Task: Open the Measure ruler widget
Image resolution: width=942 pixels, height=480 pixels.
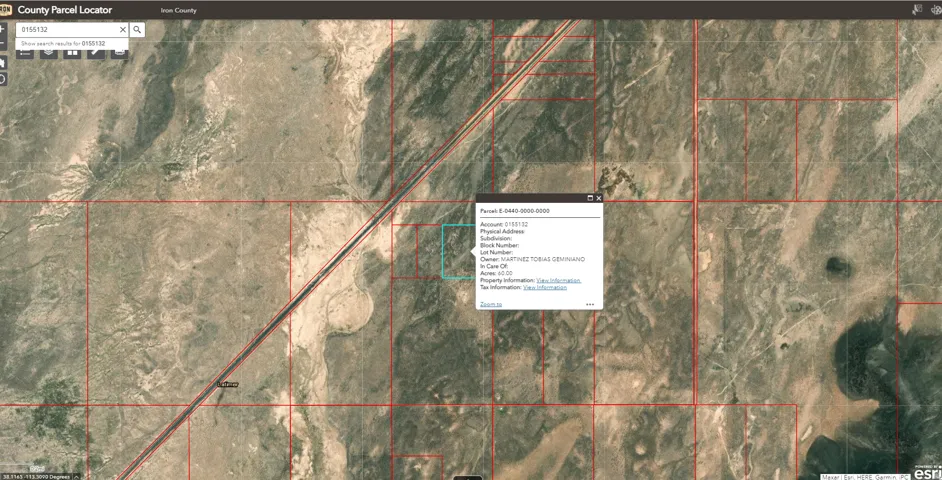Action: 96,53
